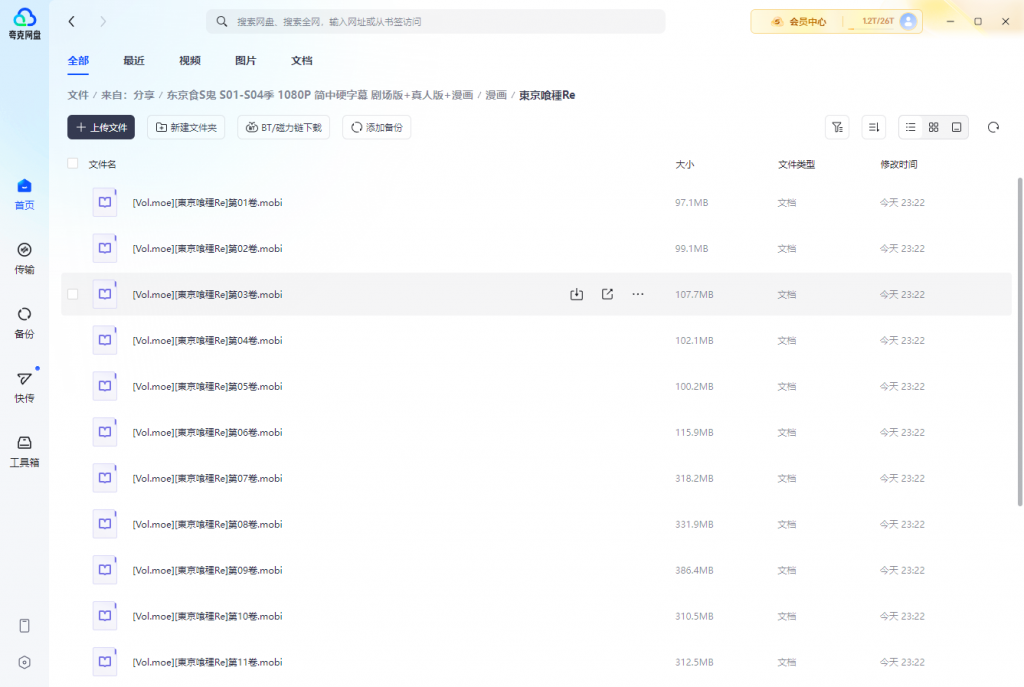Switch to the 图片 tab

click(246, 61)
